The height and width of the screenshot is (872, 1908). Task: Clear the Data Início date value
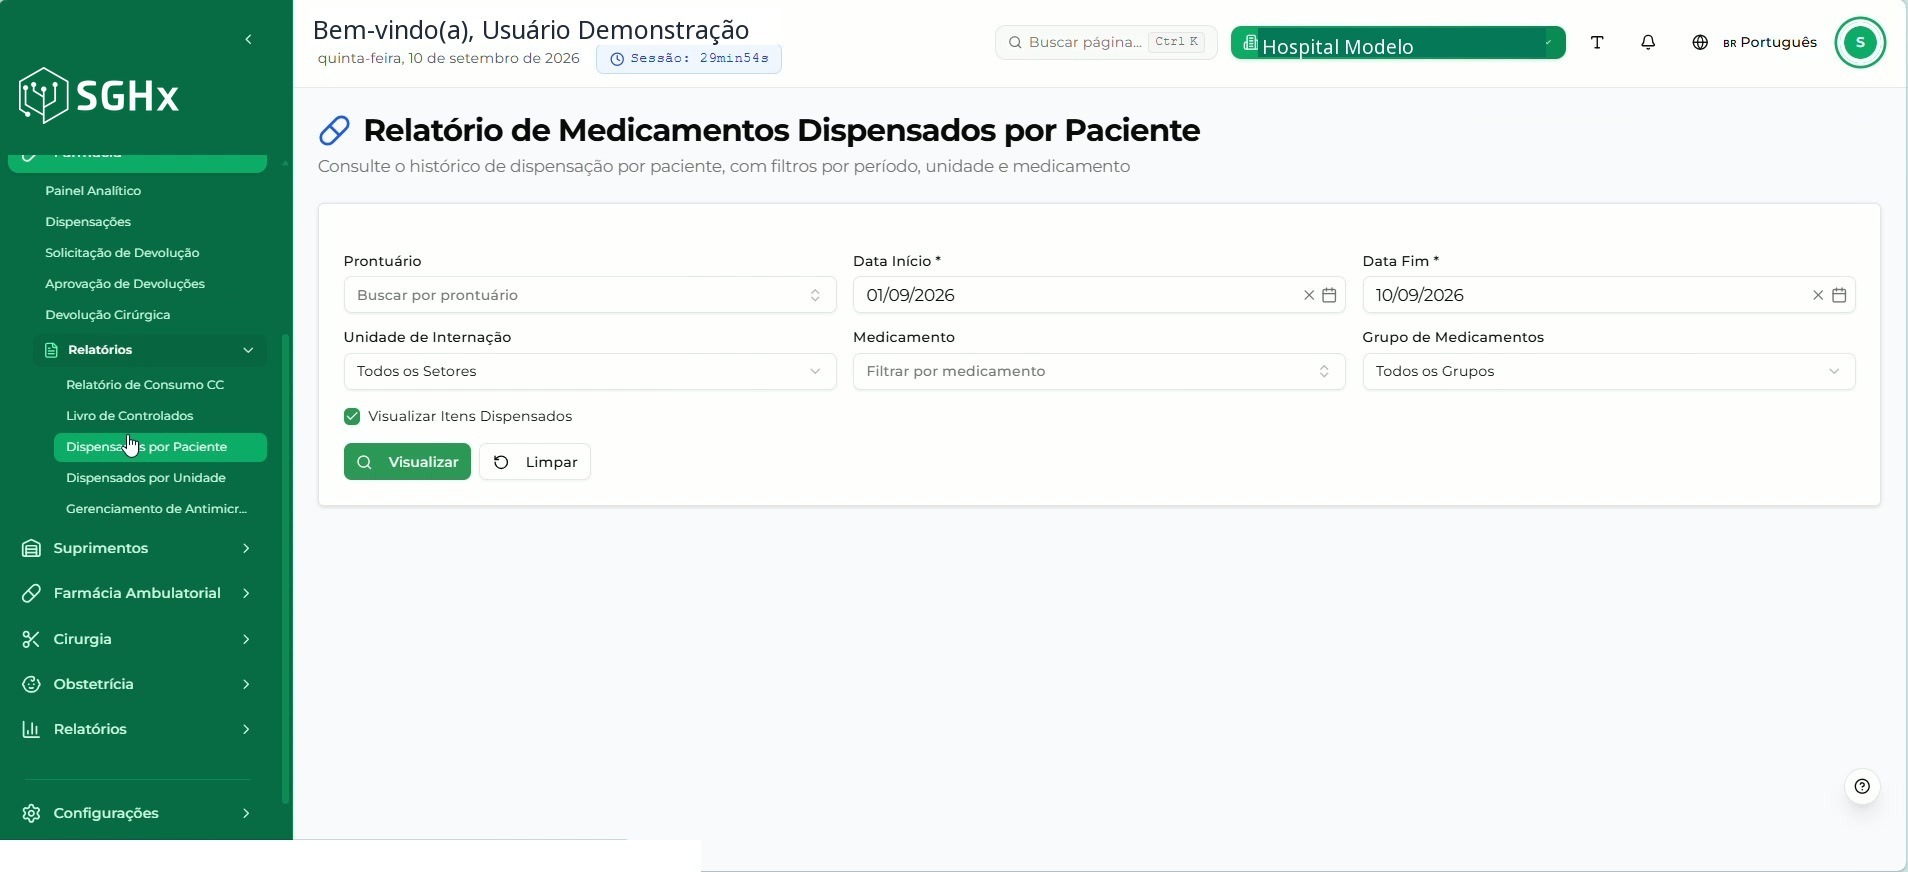(x=1308, y=295)
